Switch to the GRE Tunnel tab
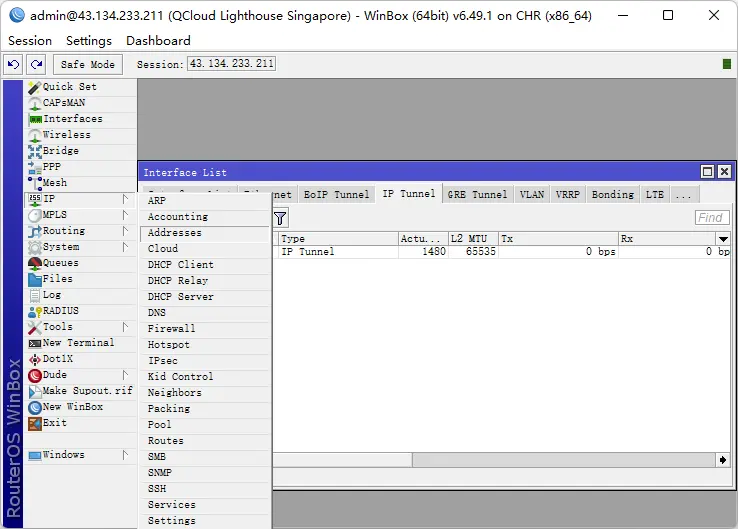 coord(477,195)
